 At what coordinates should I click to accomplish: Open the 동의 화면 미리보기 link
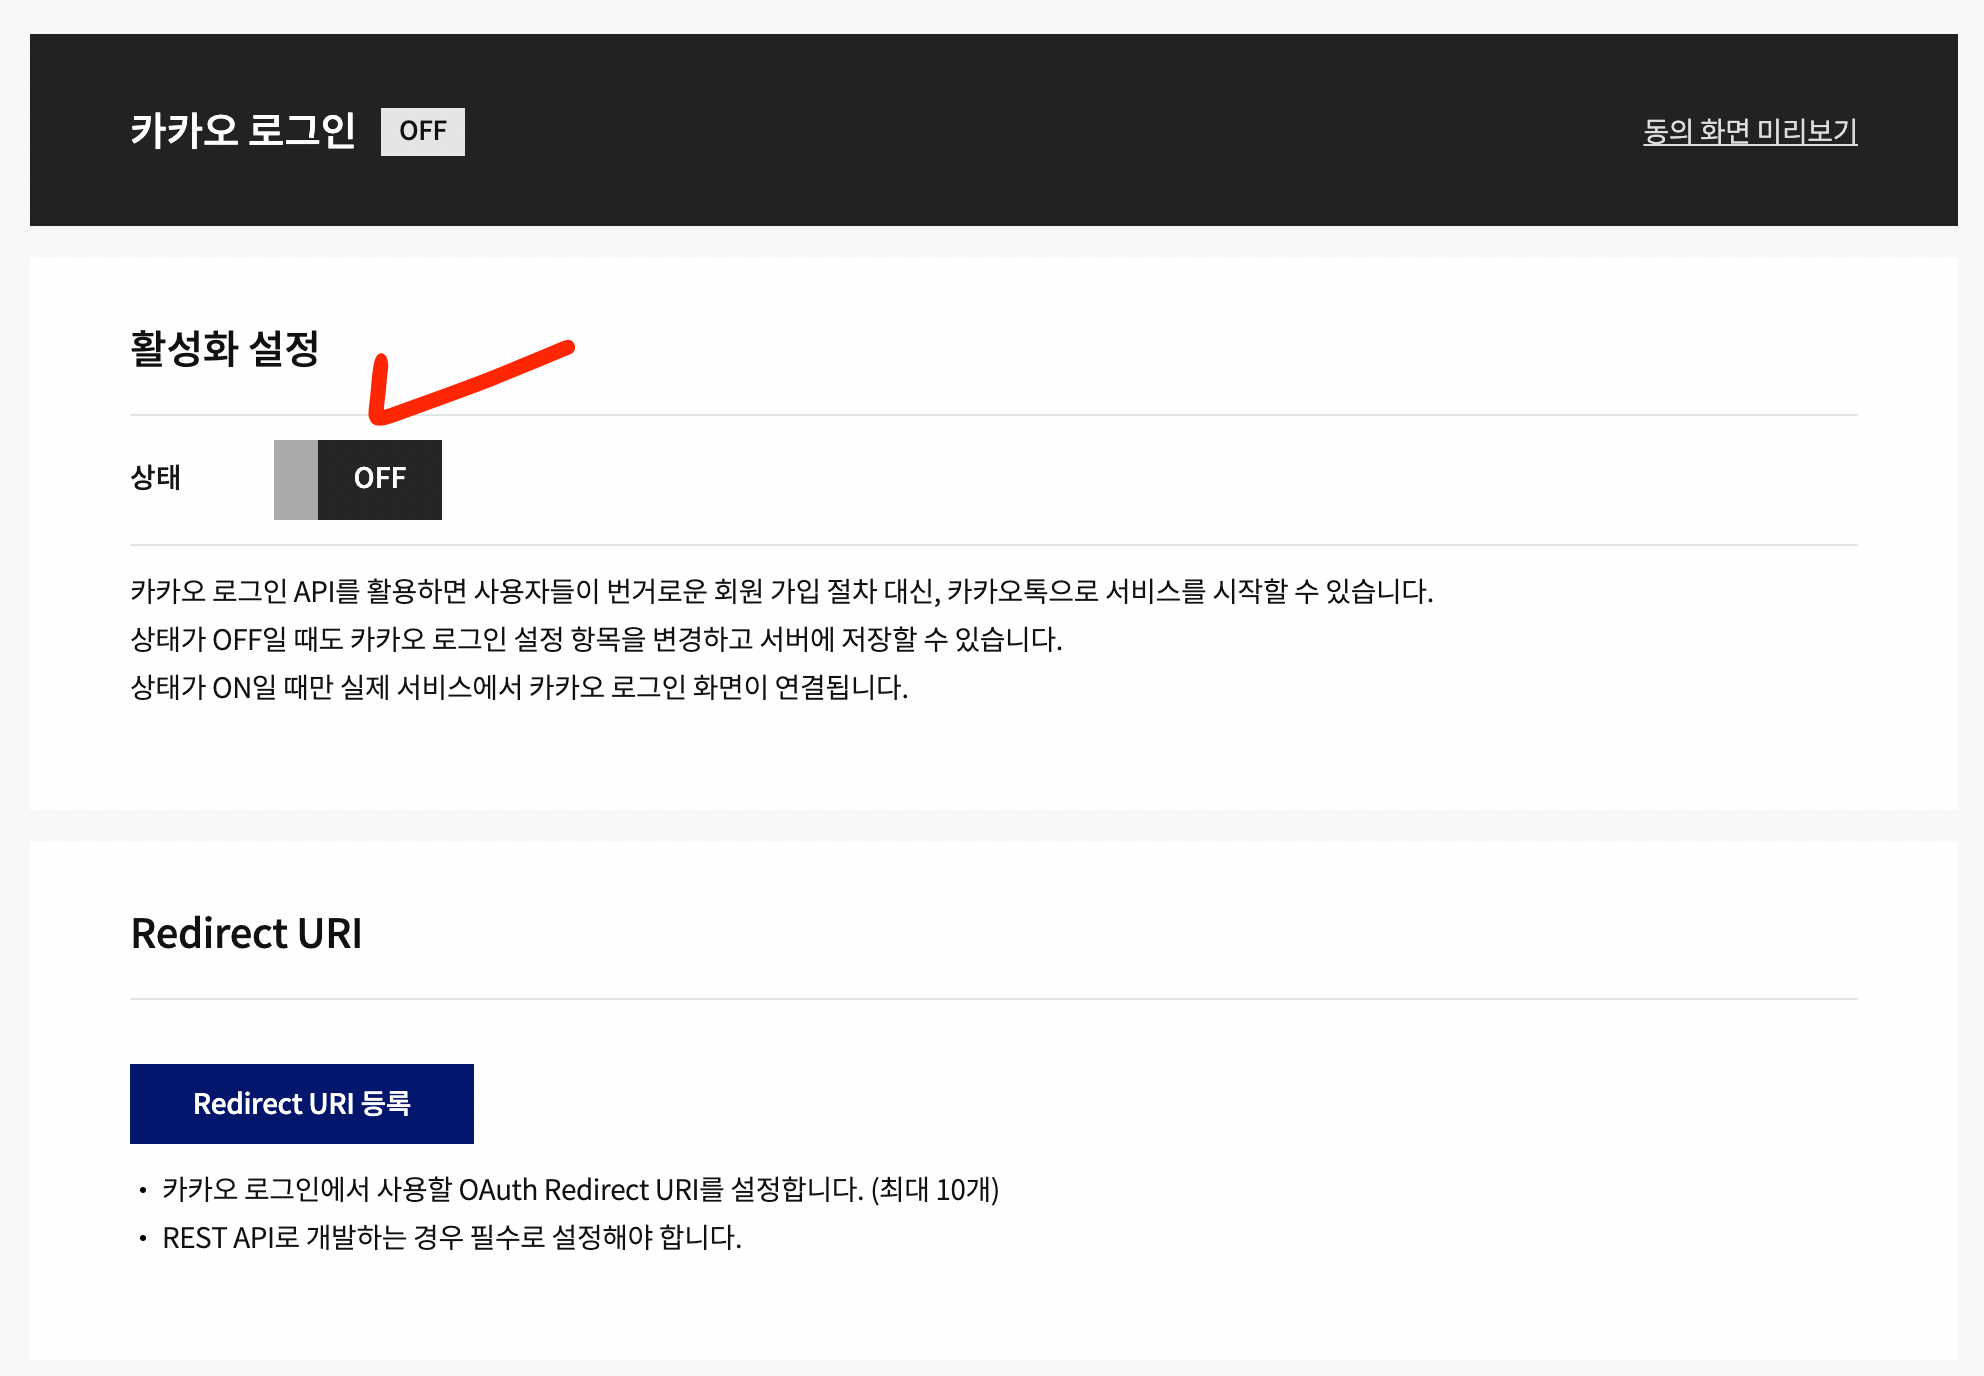click(1749, 131)
